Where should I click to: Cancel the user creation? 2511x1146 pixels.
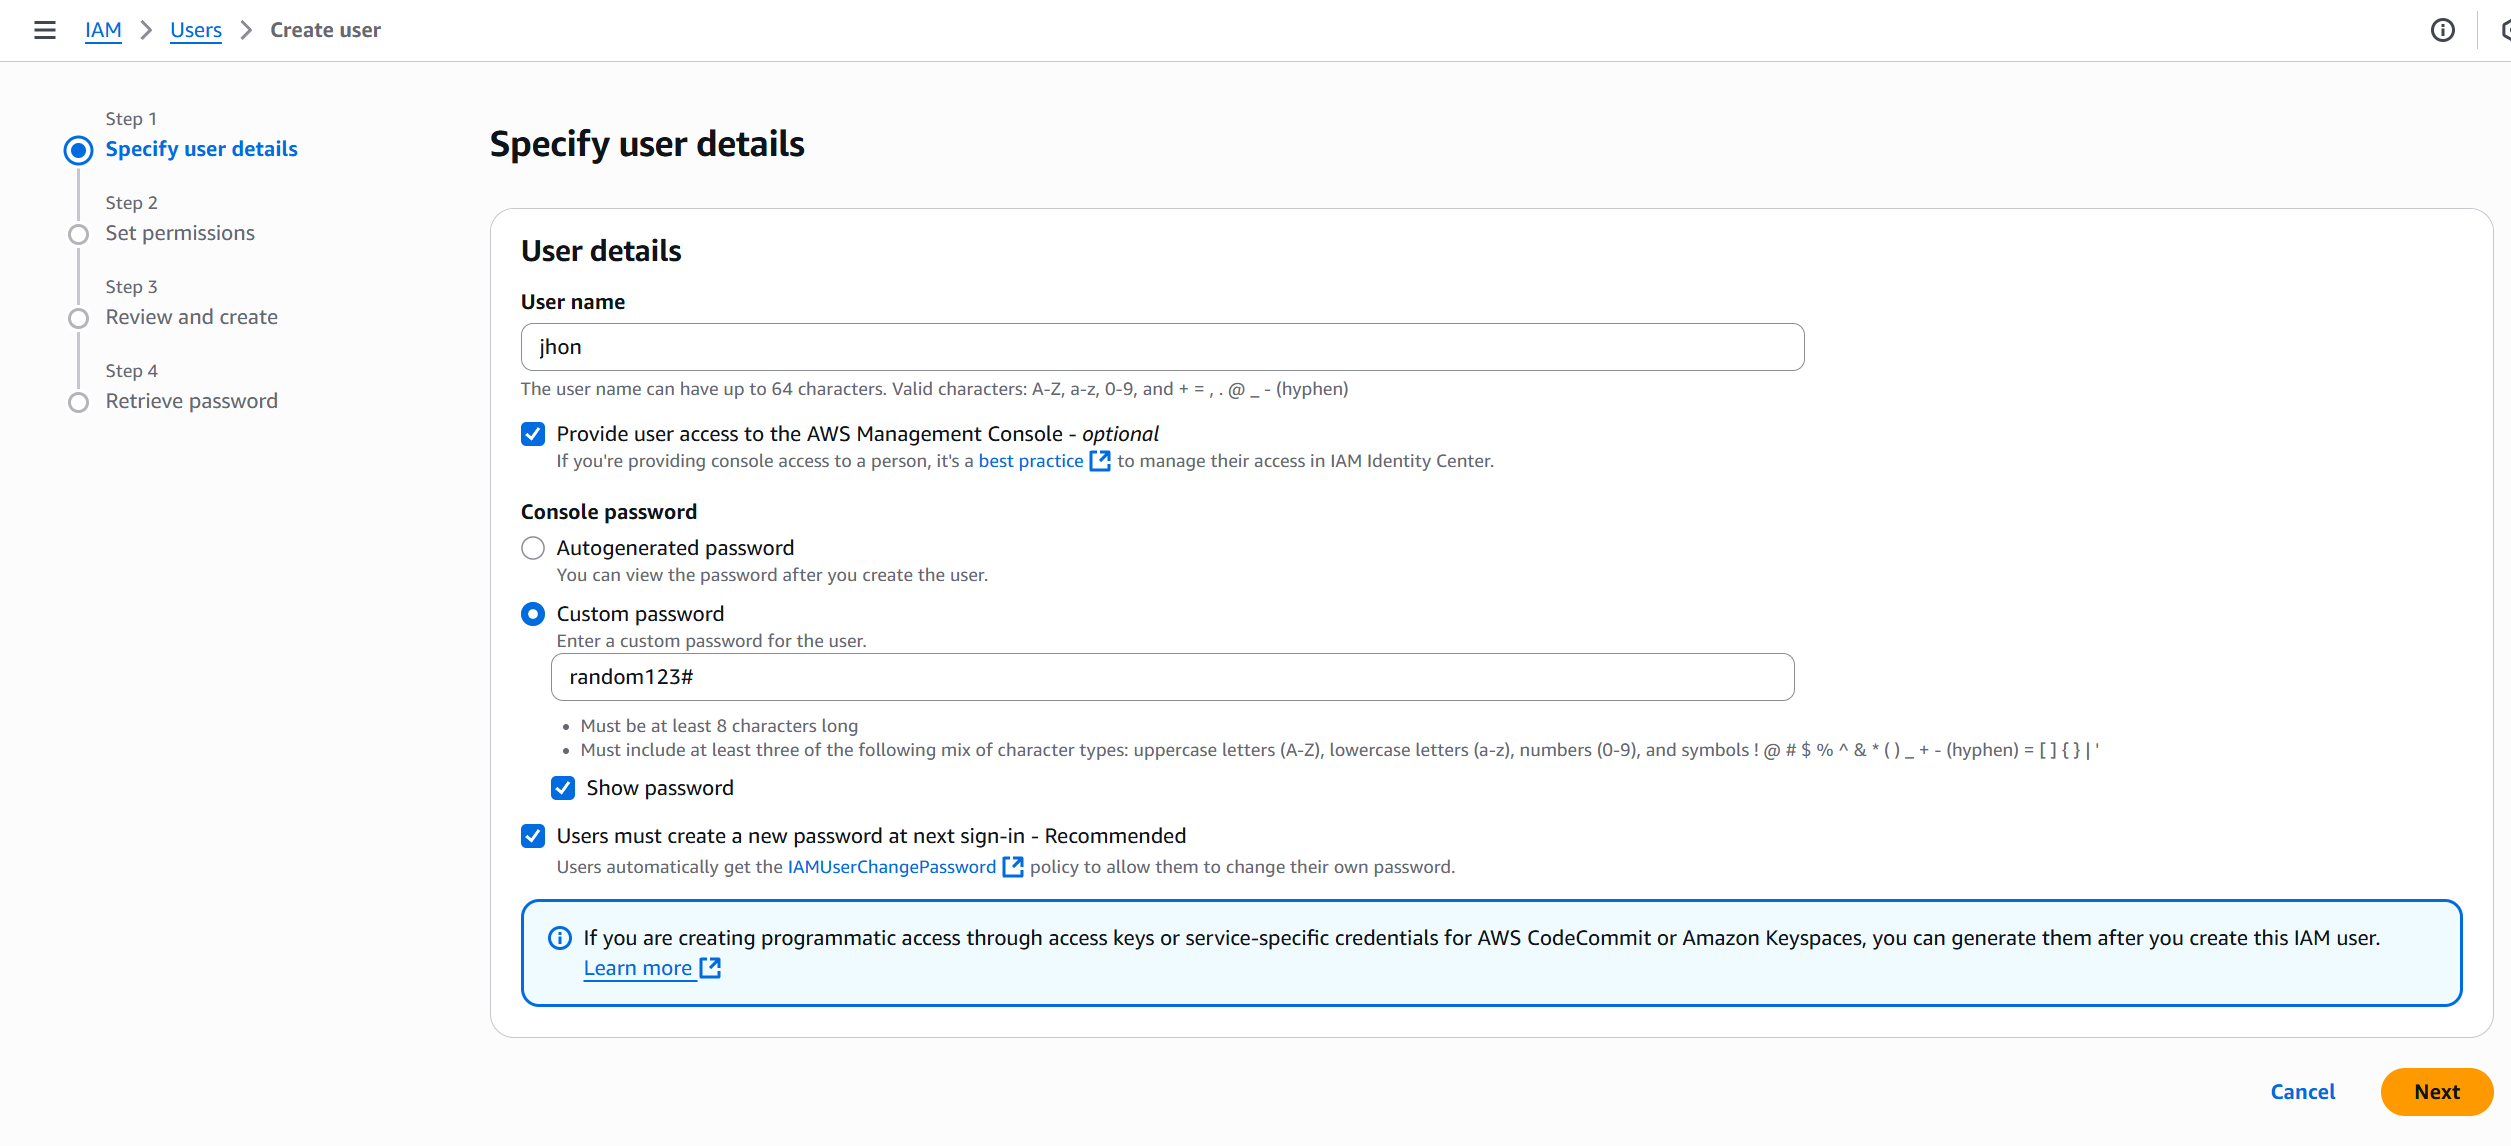click(2302, 1092)
